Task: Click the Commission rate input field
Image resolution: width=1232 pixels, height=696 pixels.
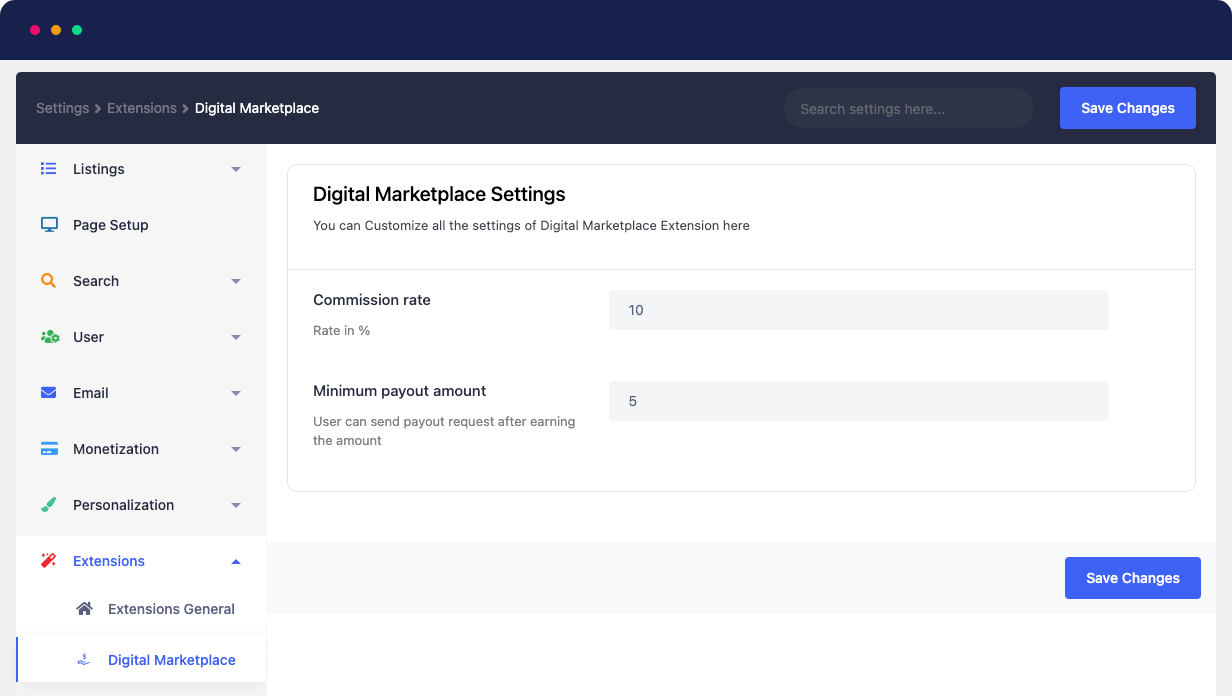Action: coord(858,310)
